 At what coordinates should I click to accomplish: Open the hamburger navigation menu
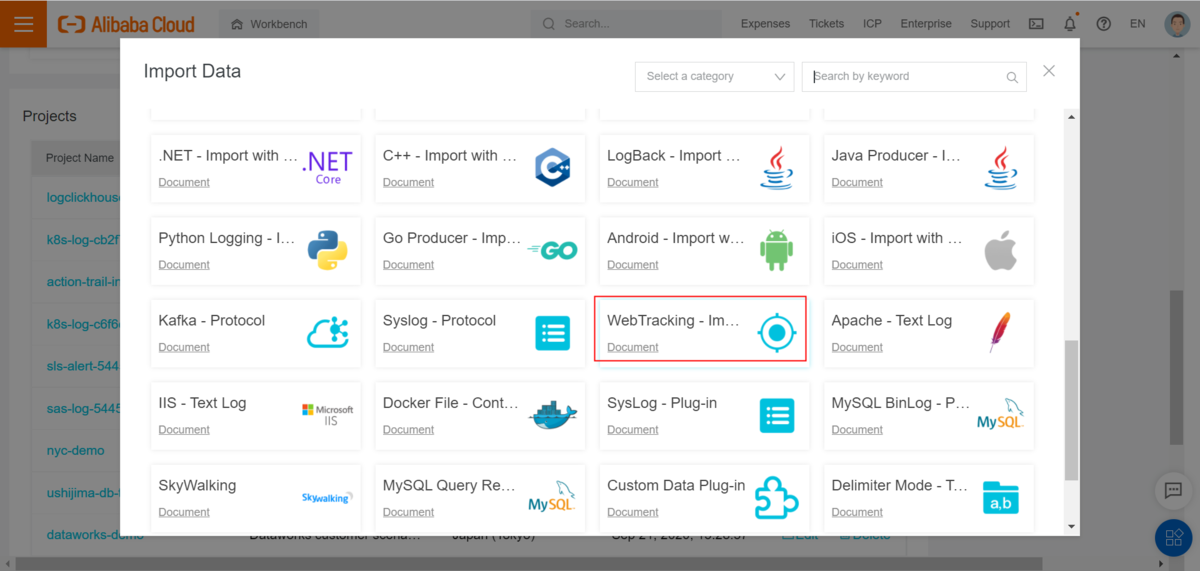coord(23,23)
